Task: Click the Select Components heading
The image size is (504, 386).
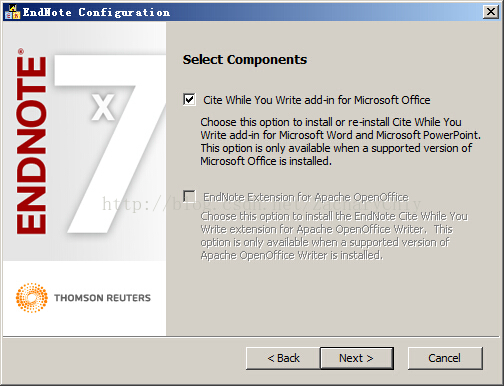Action: click(245, 60)
